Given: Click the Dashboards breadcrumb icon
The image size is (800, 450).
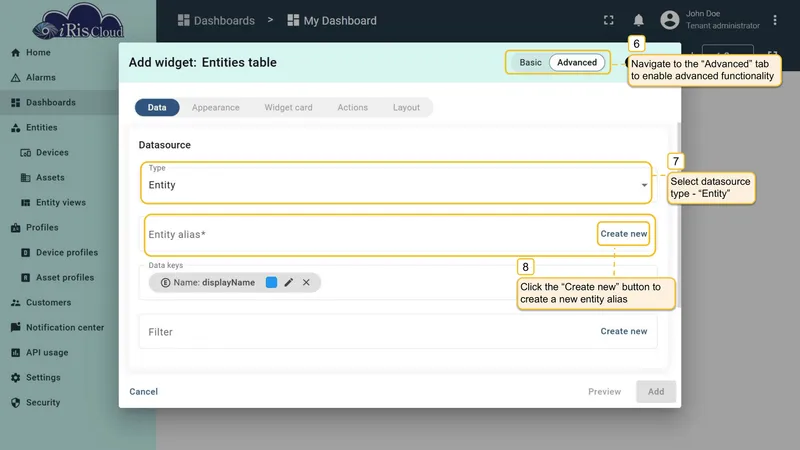Looking at the screenshot, I should (x=184, y=20).
